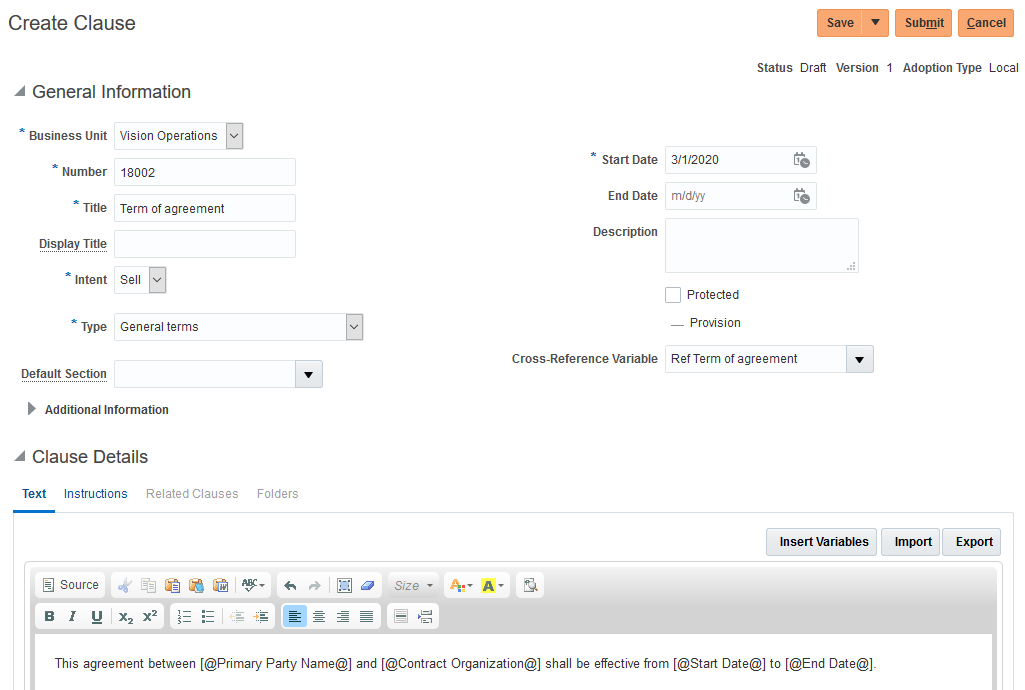Switch to the Text tab
The width and height of the screenshot is (1025, 690).
point(34,494)
